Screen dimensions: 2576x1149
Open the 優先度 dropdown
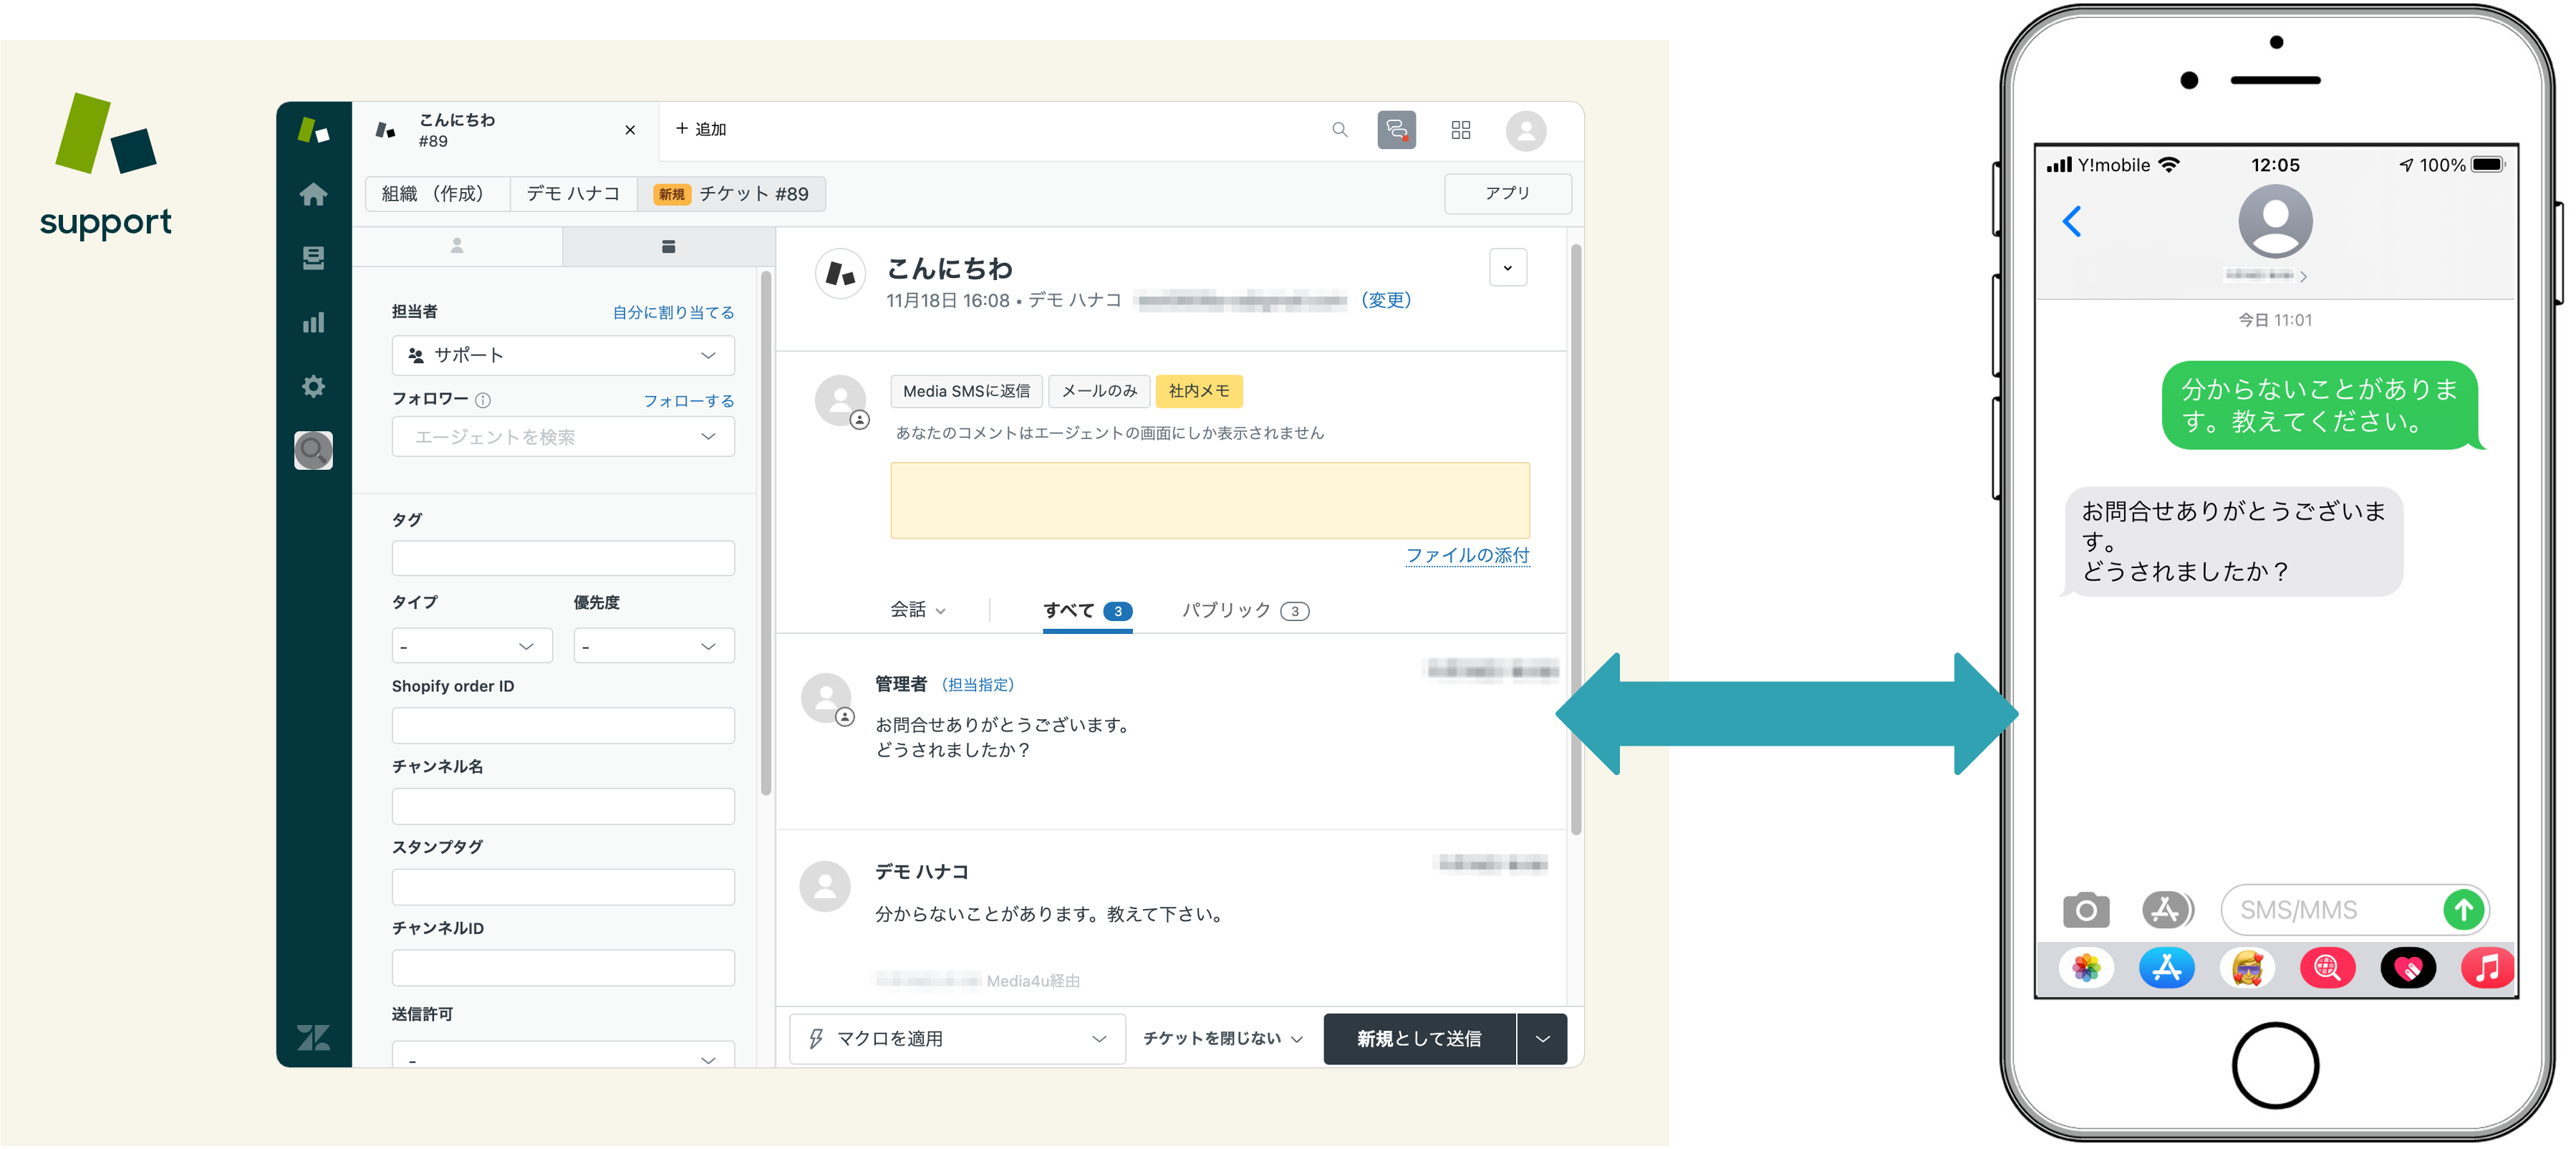[x=654, y=646]
